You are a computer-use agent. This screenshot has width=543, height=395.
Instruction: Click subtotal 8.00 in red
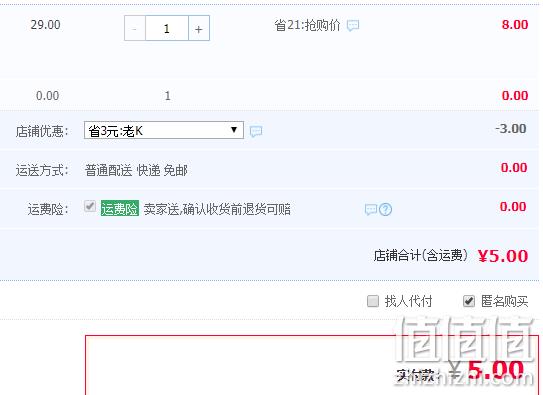coord(515,25)
